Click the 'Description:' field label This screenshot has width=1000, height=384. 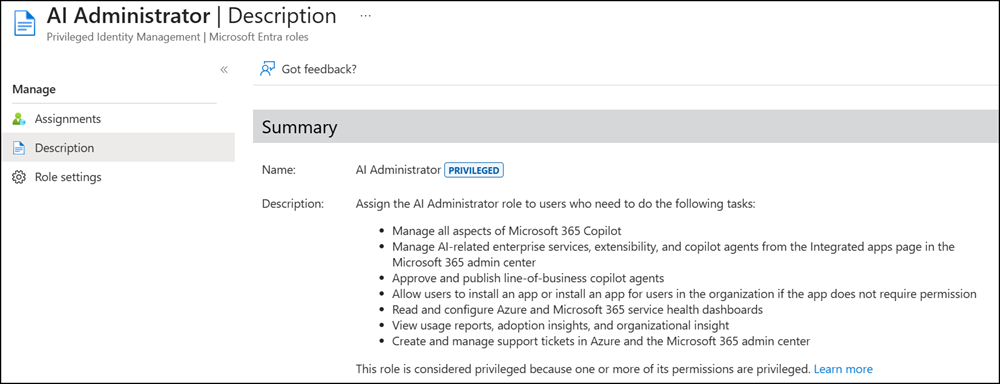(x=293, y=204)
